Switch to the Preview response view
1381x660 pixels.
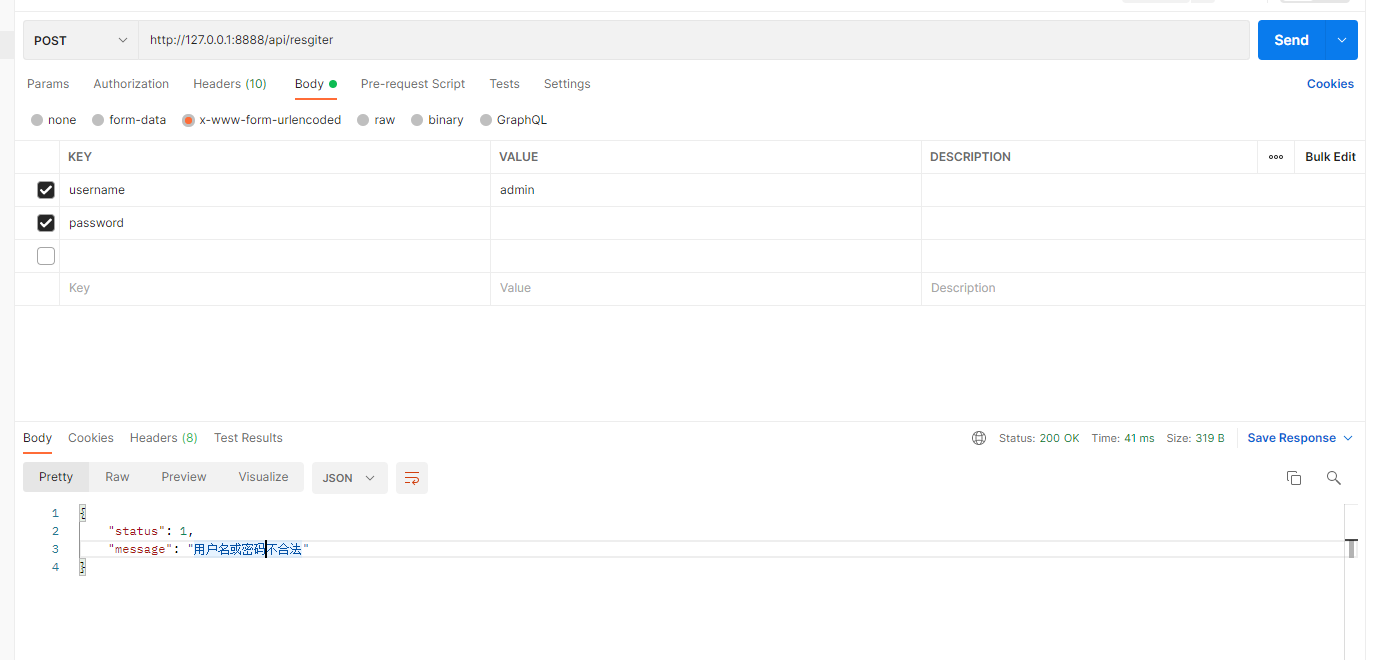(x=184, y=477)
